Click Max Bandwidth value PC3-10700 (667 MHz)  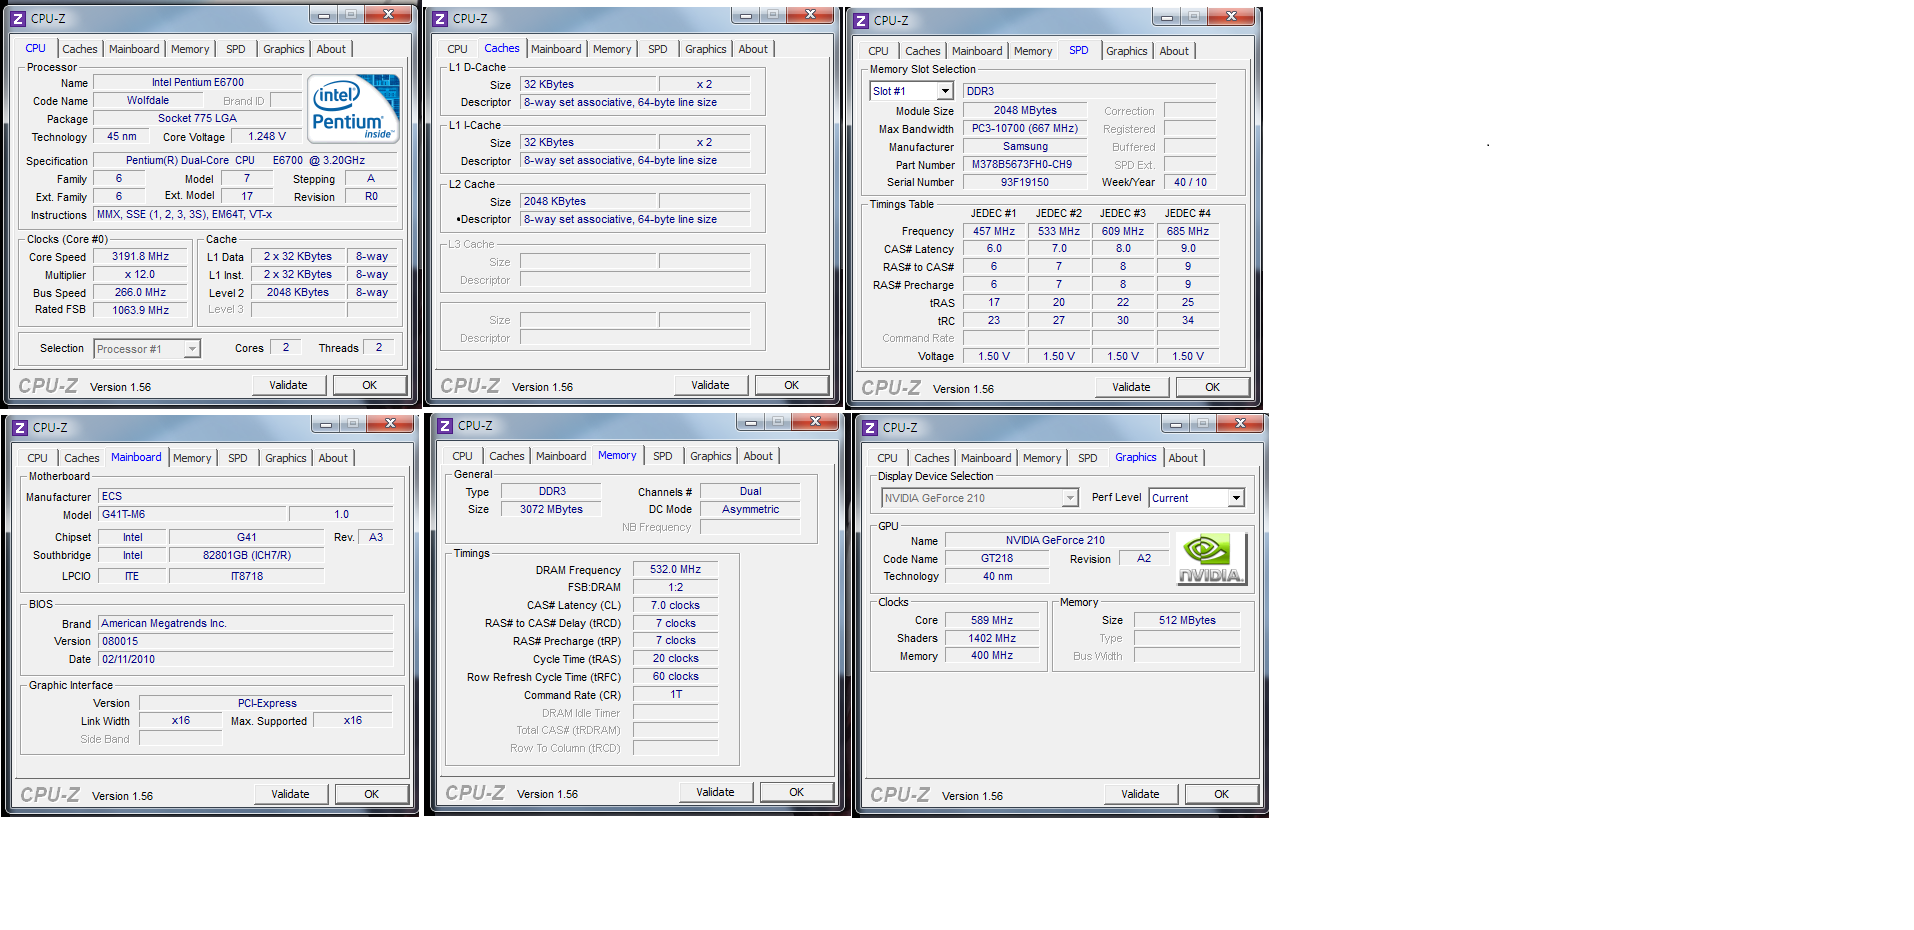coord(1026,129)
